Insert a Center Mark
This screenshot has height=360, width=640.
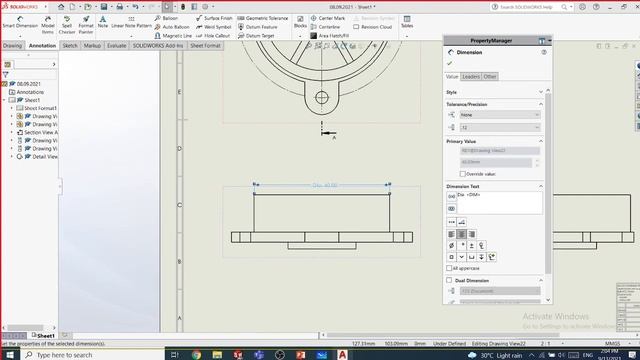[327, 18]
